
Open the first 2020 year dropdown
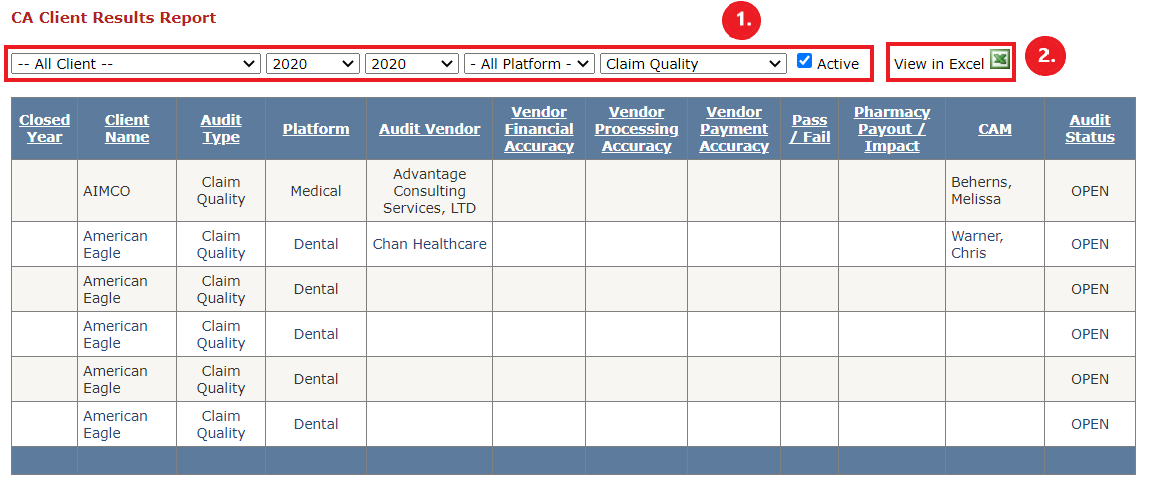pyautogui.click(x=313, y=64)
